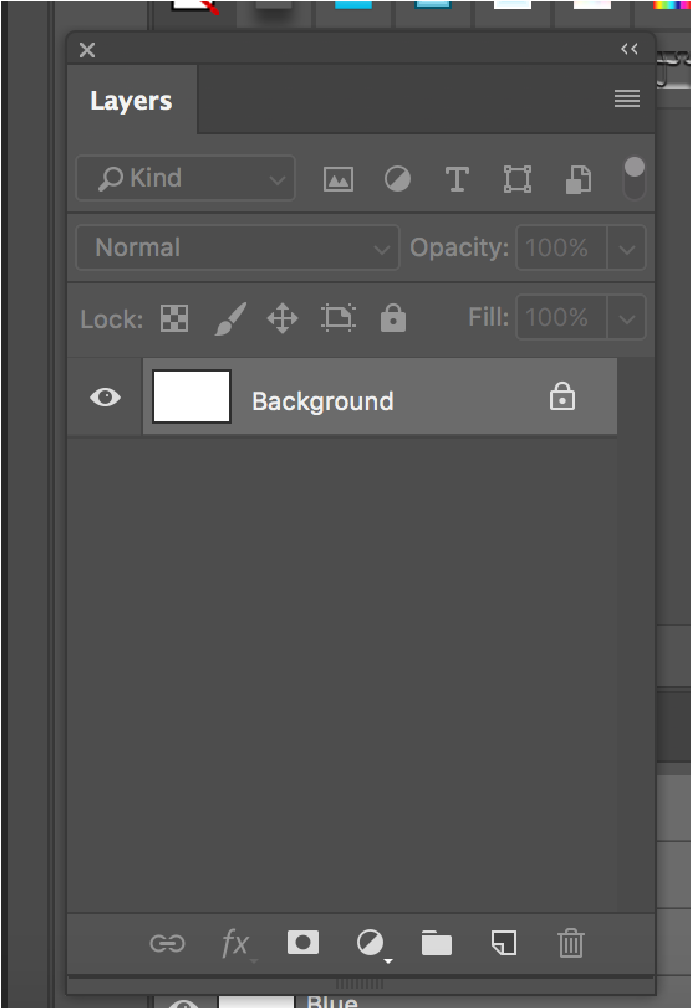Image resolution: width=691 pixels, height=1008 pixels.
Task: Lock image pixels brush icon
Action: 229,319
